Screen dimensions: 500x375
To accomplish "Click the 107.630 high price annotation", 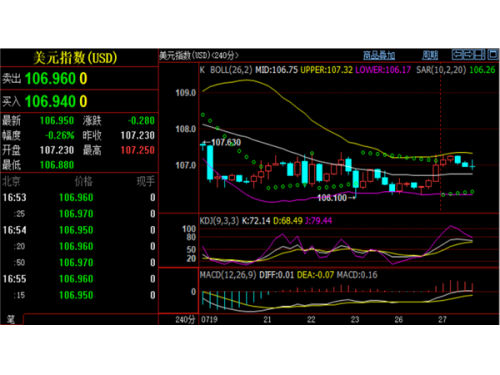I will (226, 143).
